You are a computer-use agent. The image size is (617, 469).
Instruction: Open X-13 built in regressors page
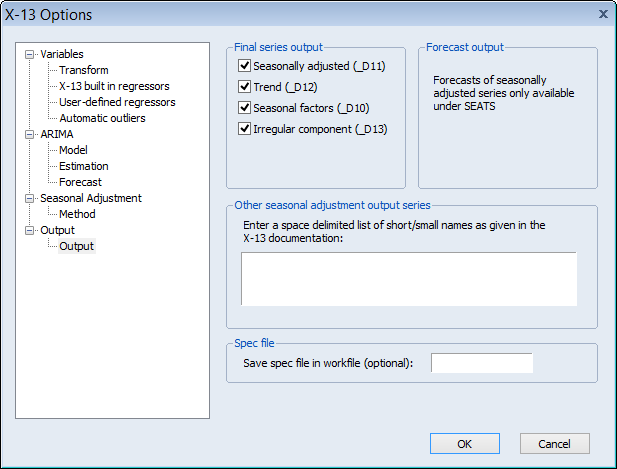pos(114,86)
